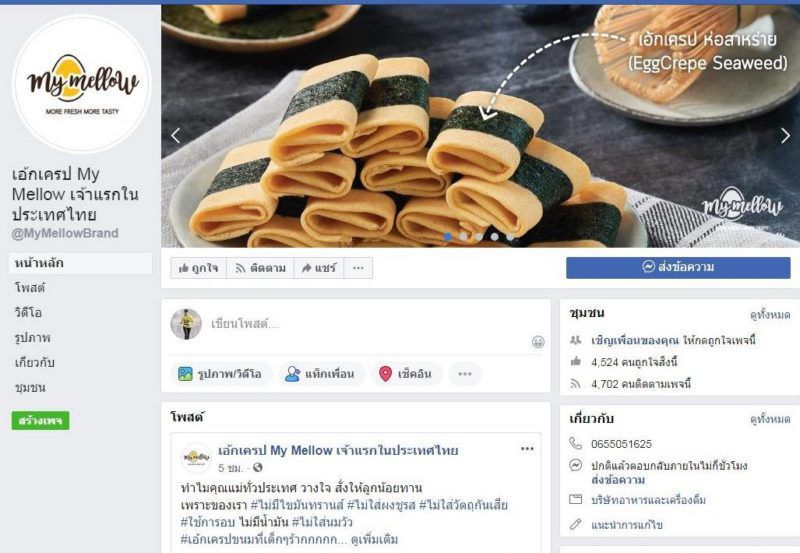Open the emoji picker in post composer
Image resolution: width=800 pixels, height=553 pixels.
click(x=538, y=342)
